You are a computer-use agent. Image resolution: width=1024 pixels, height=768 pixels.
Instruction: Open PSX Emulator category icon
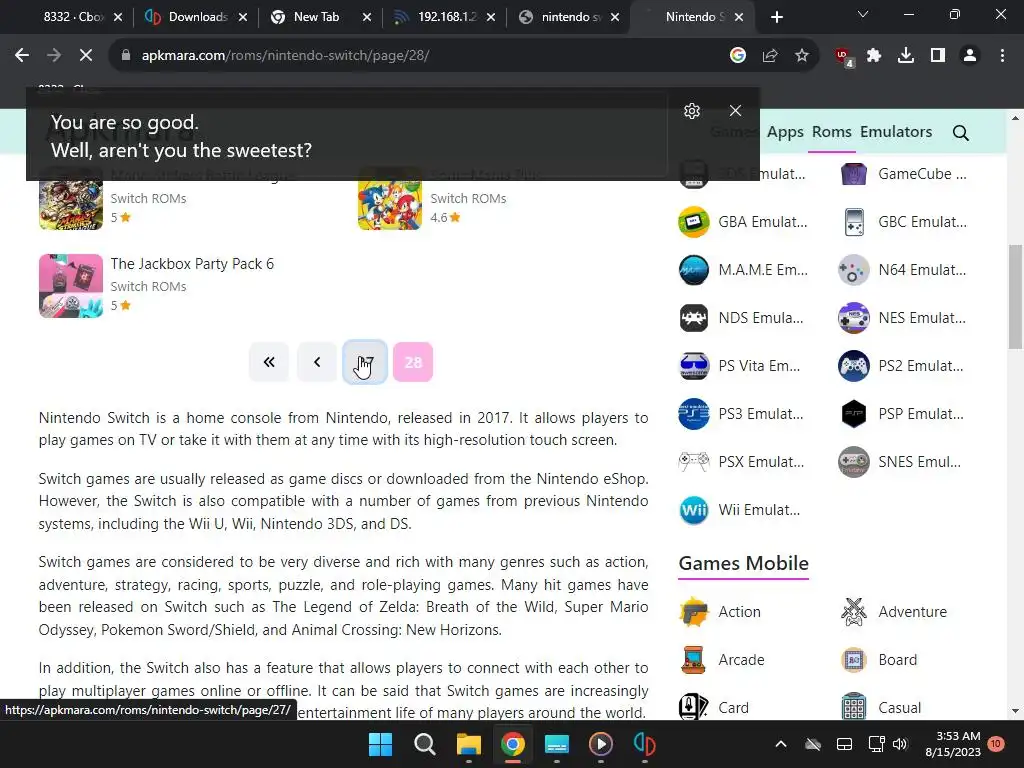694,462
